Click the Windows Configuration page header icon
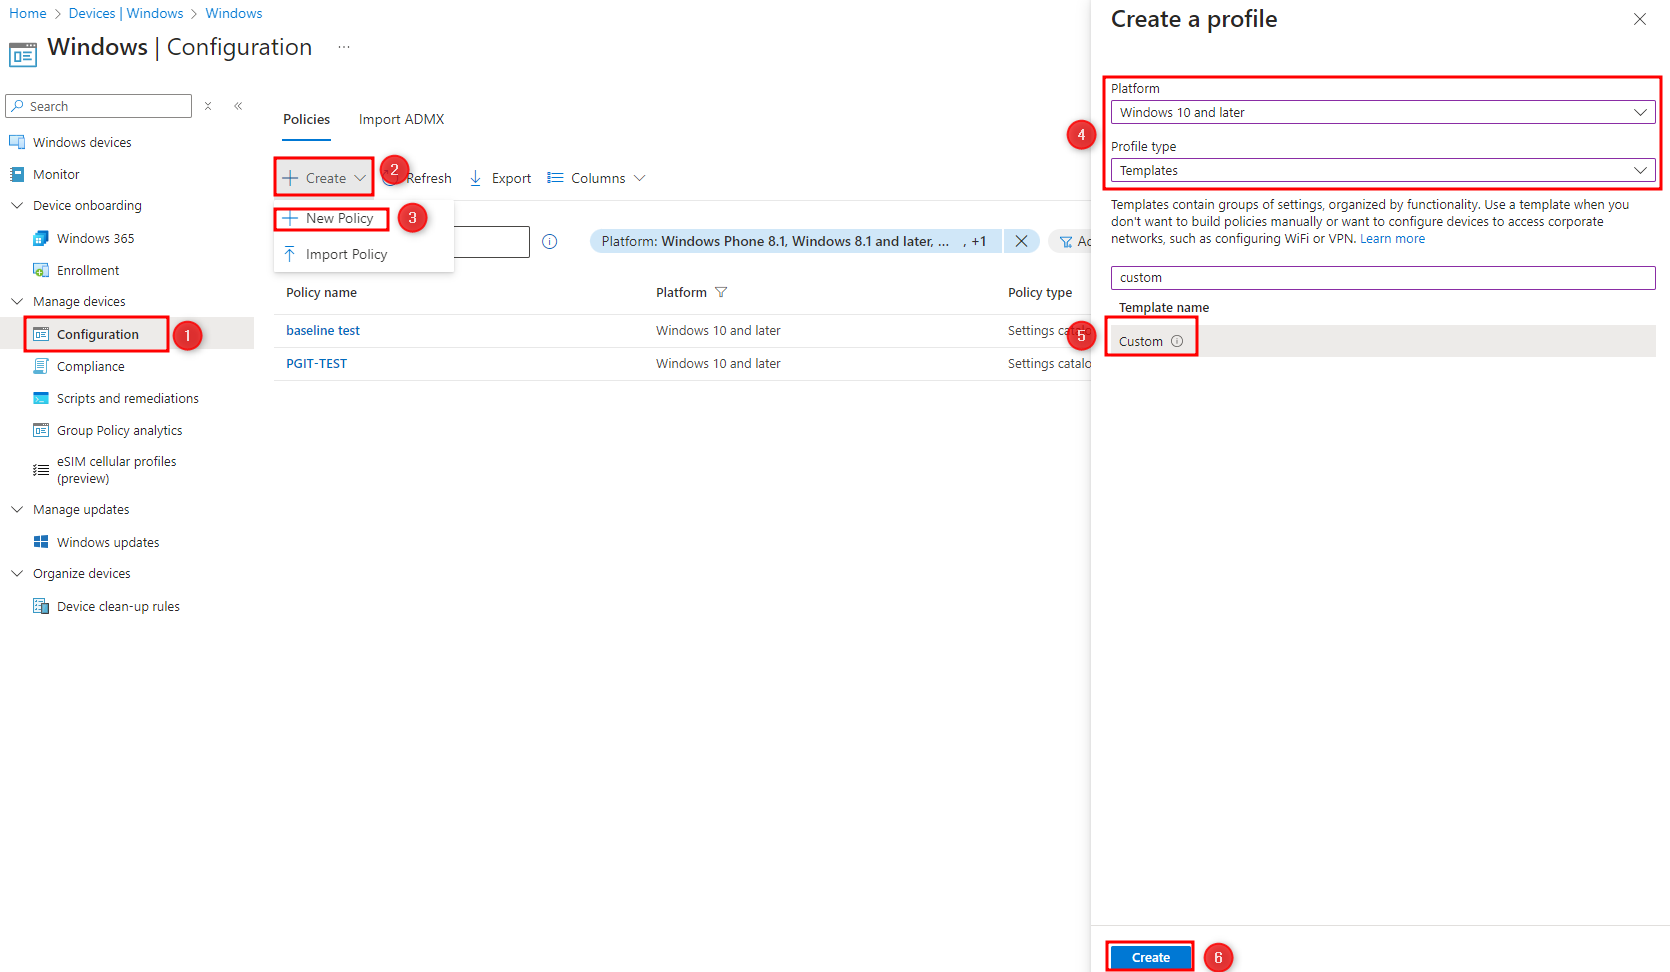Image resolution: width=1670 pixels, height=972 pixels. (23, 54)
